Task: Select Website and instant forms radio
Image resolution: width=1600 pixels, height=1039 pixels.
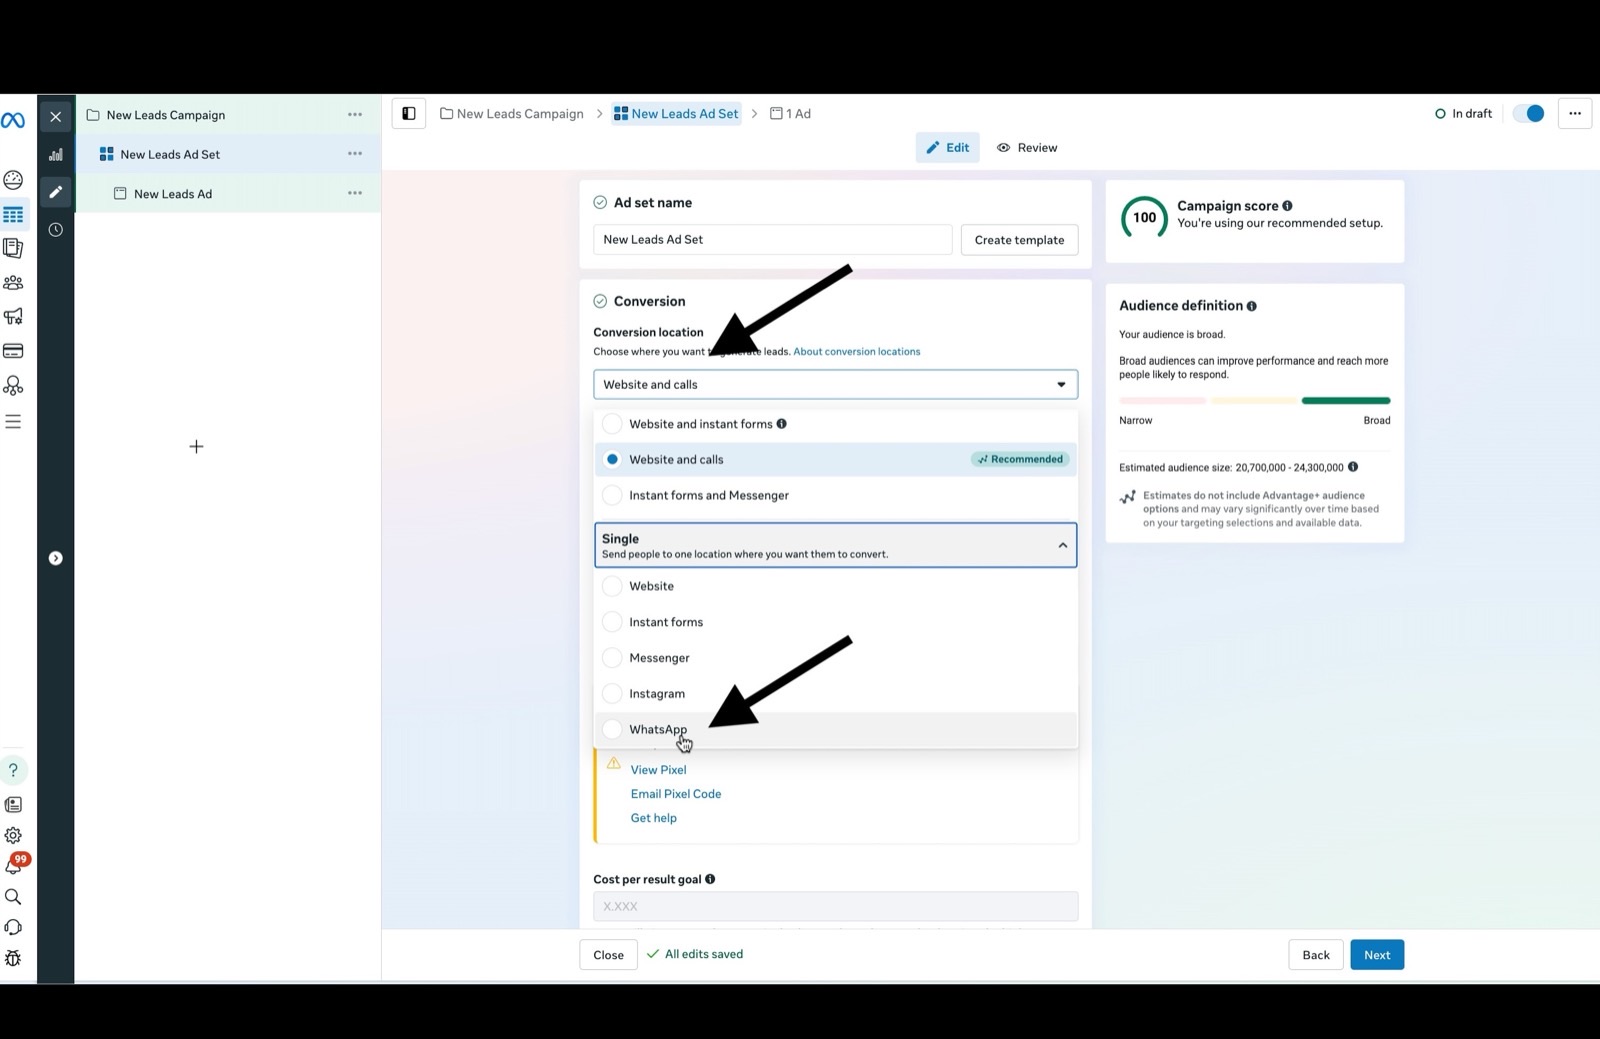Action: [612, 424]
